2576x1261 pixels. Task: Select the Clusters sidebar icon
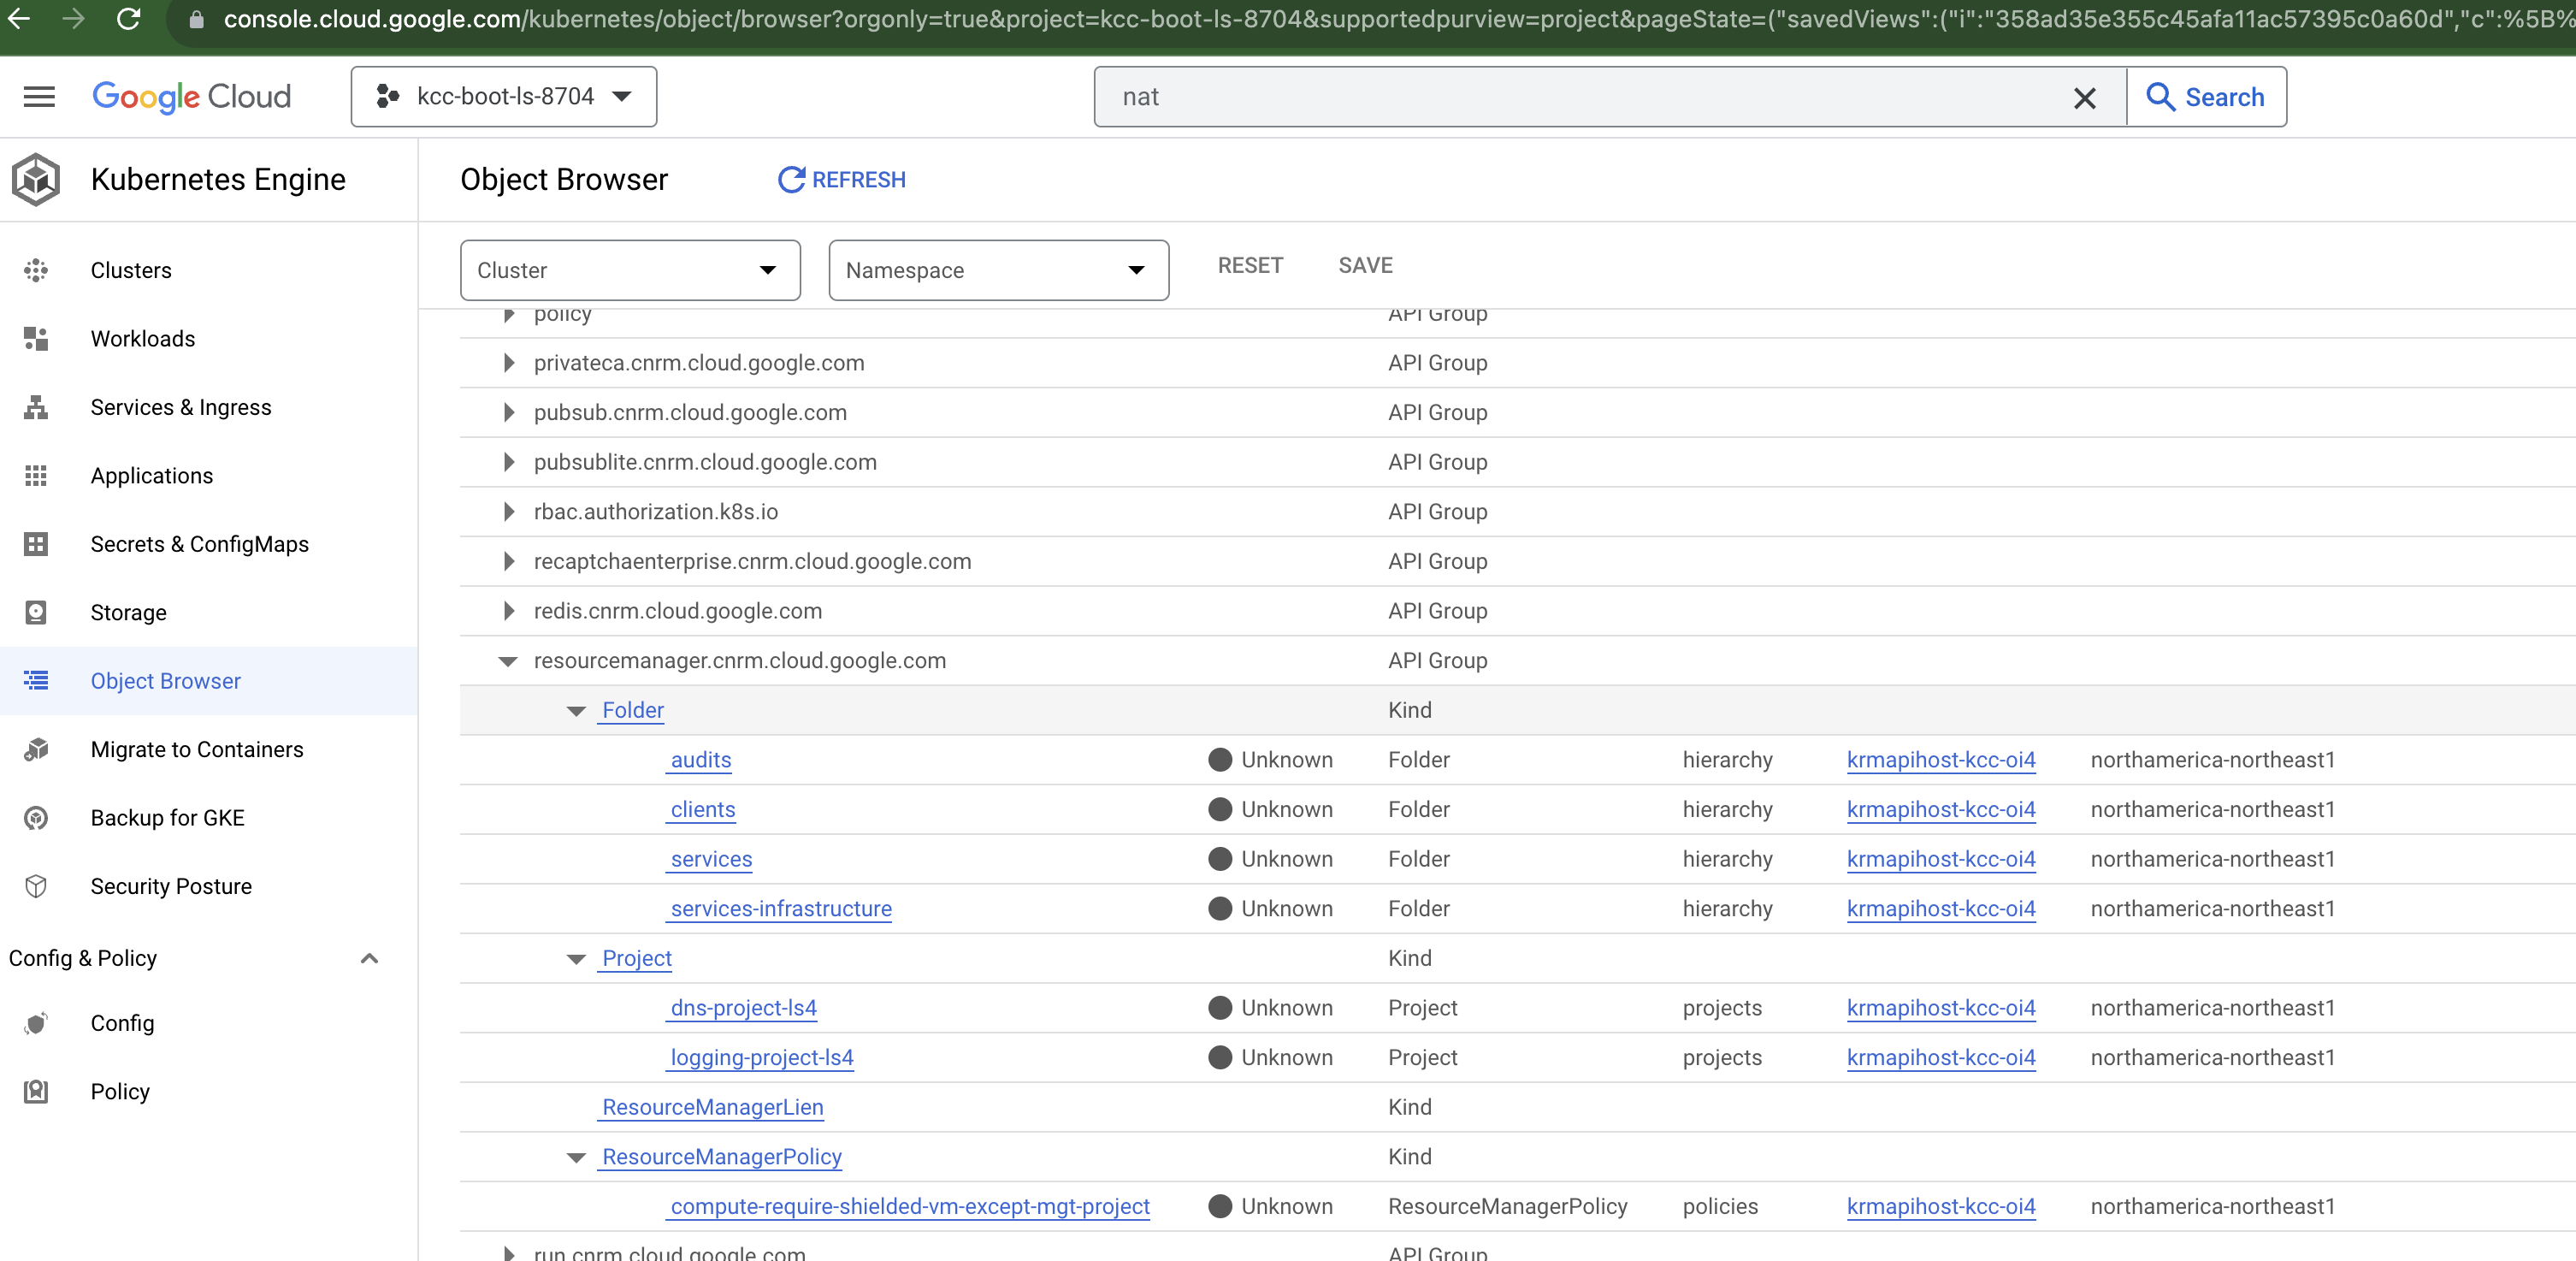coord(36,270)
